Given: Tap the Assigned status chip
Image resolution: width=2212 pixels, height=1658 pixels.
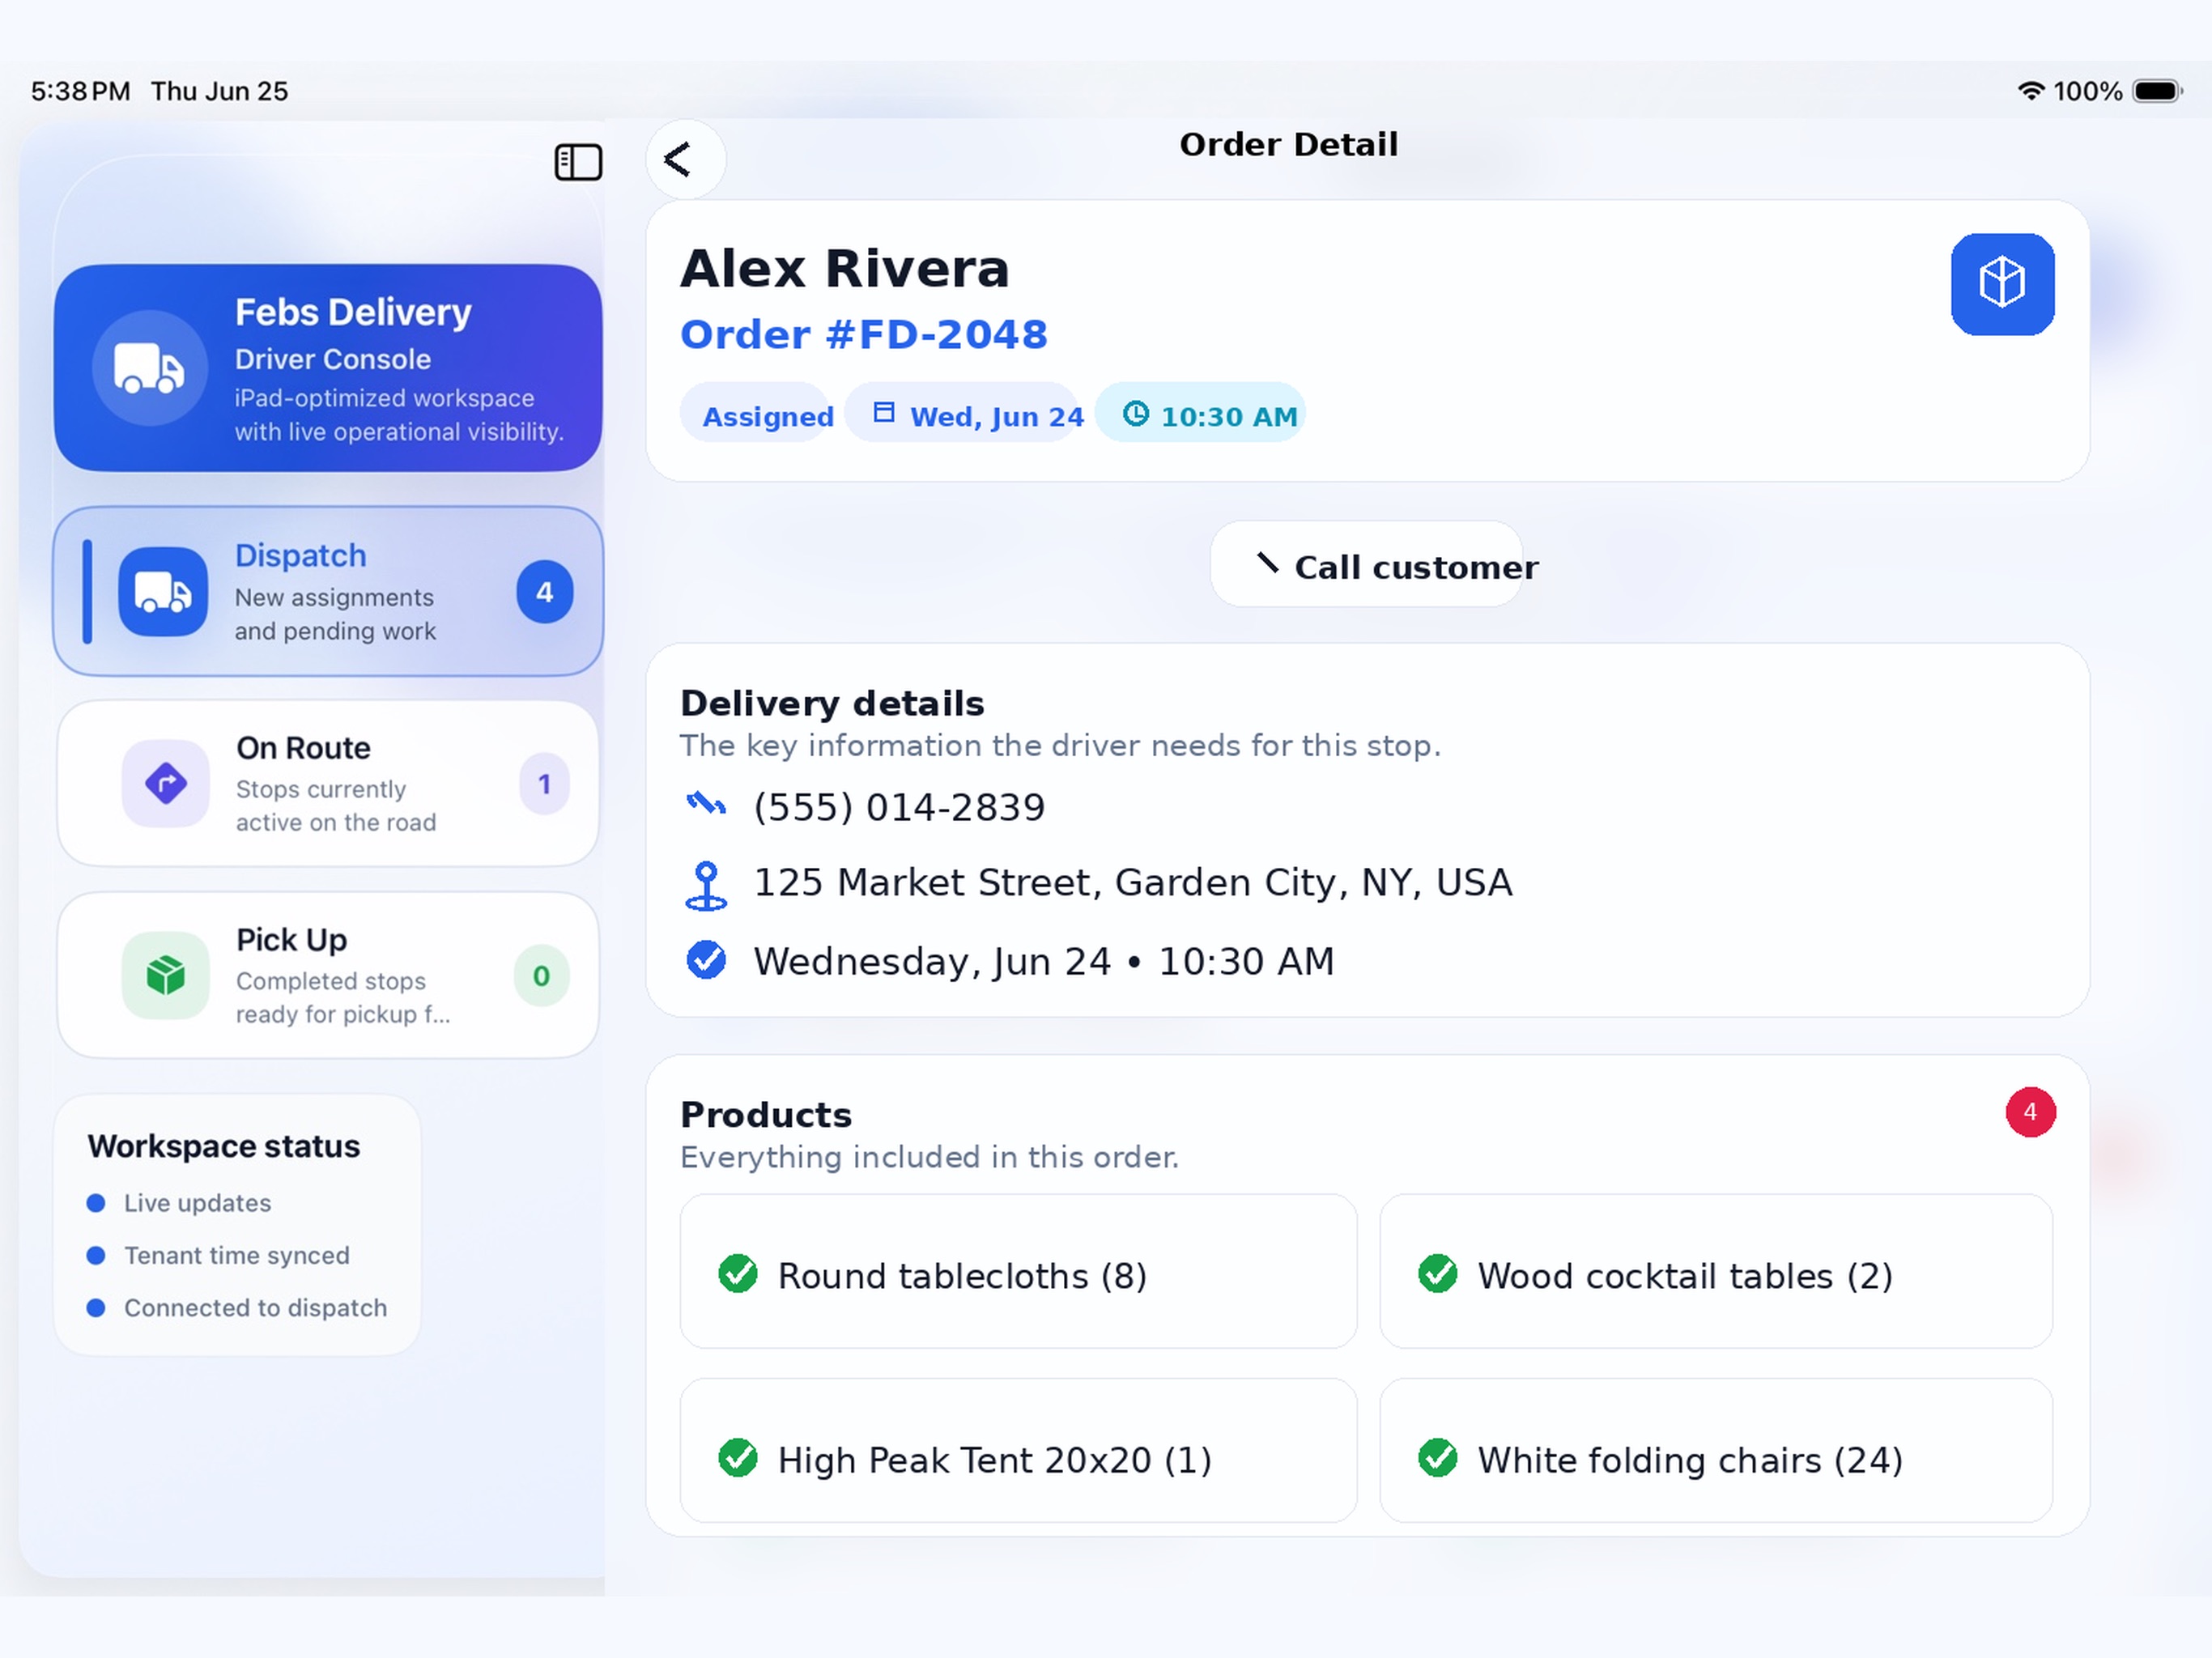Looking at the screenshot, I should (756, 413).
